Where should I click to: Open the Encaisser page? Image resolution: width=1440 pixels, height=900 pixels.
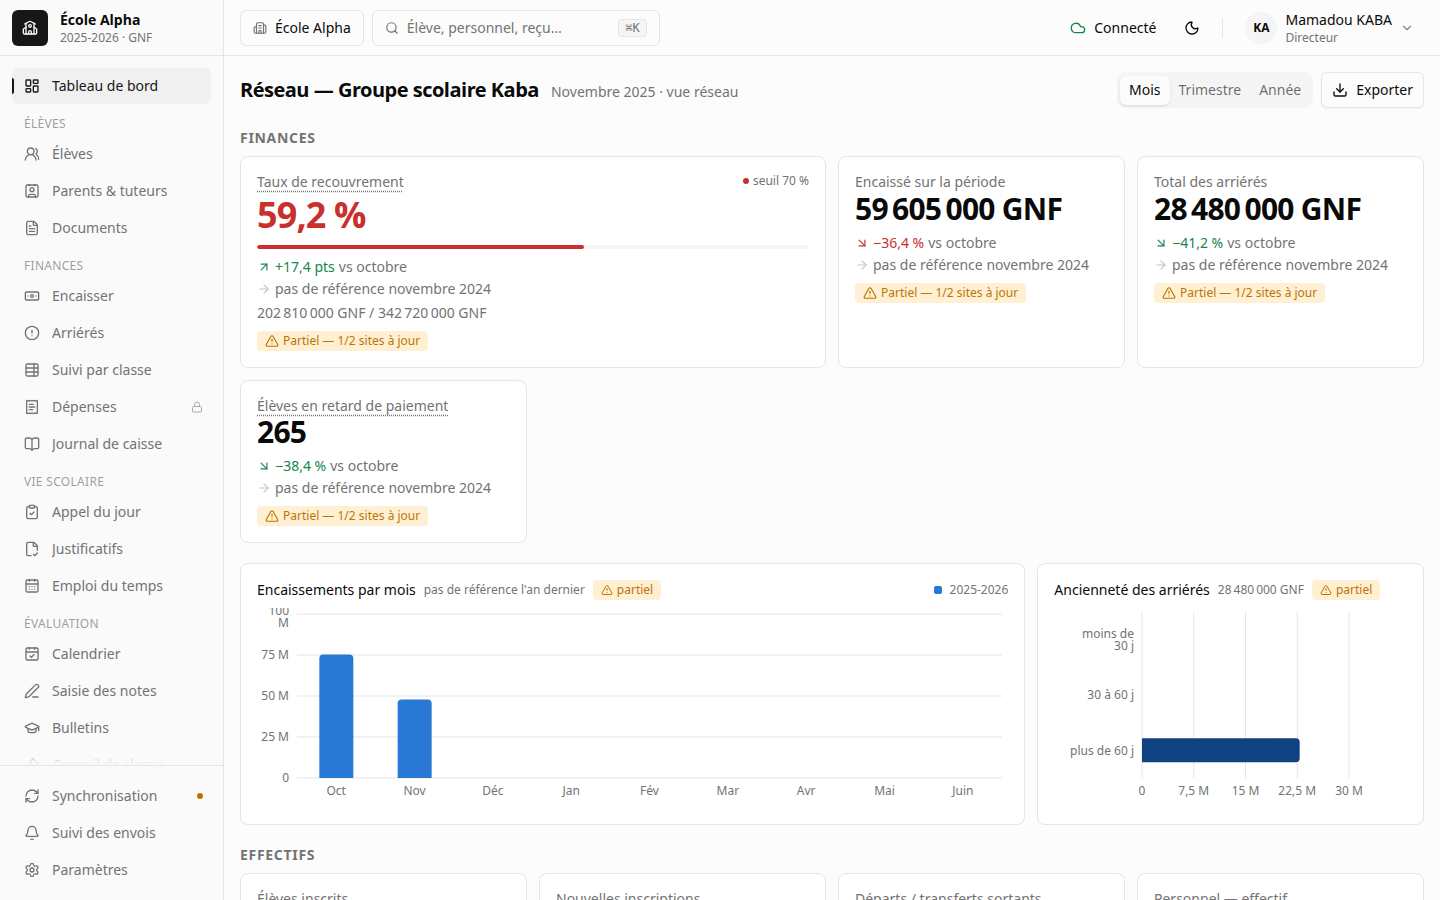click(x=111, y=296)
